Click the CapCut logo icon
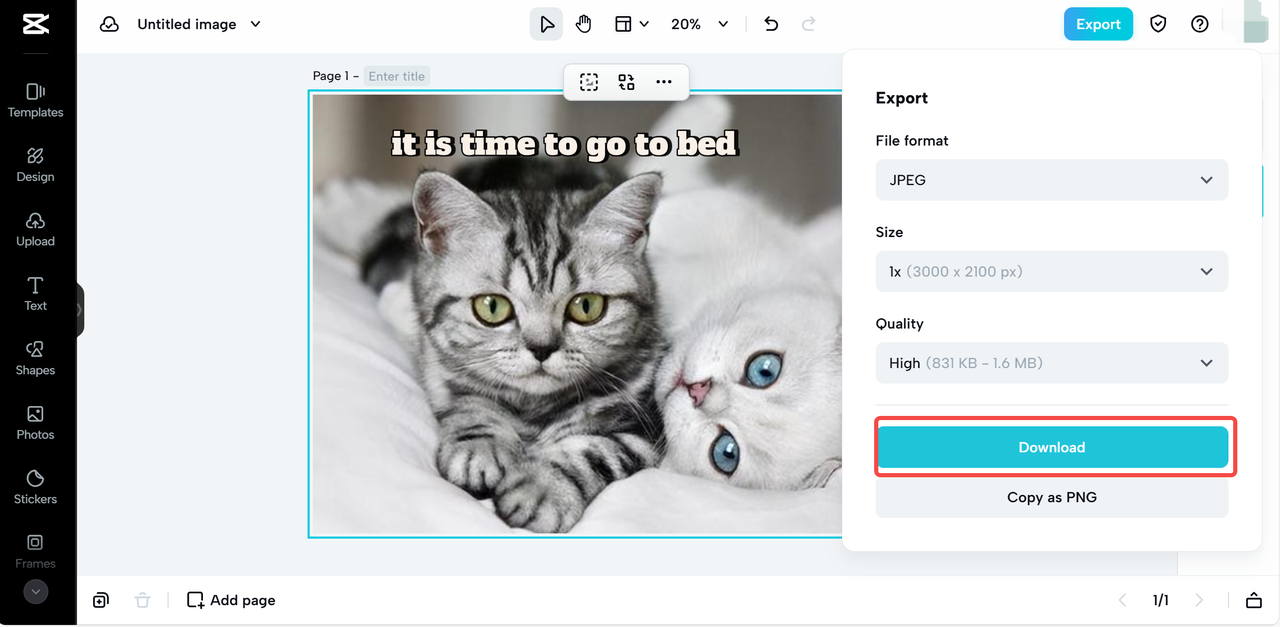The height and width of the screenshot is (627, 1280). click(x=36, y=24)
